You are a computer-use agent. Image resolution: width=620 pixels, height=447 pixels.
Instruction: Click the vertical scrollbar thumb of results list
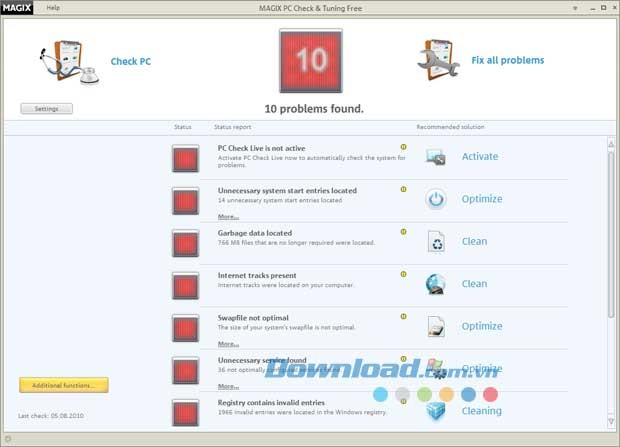pyautogui.click(x=611, y=234)
